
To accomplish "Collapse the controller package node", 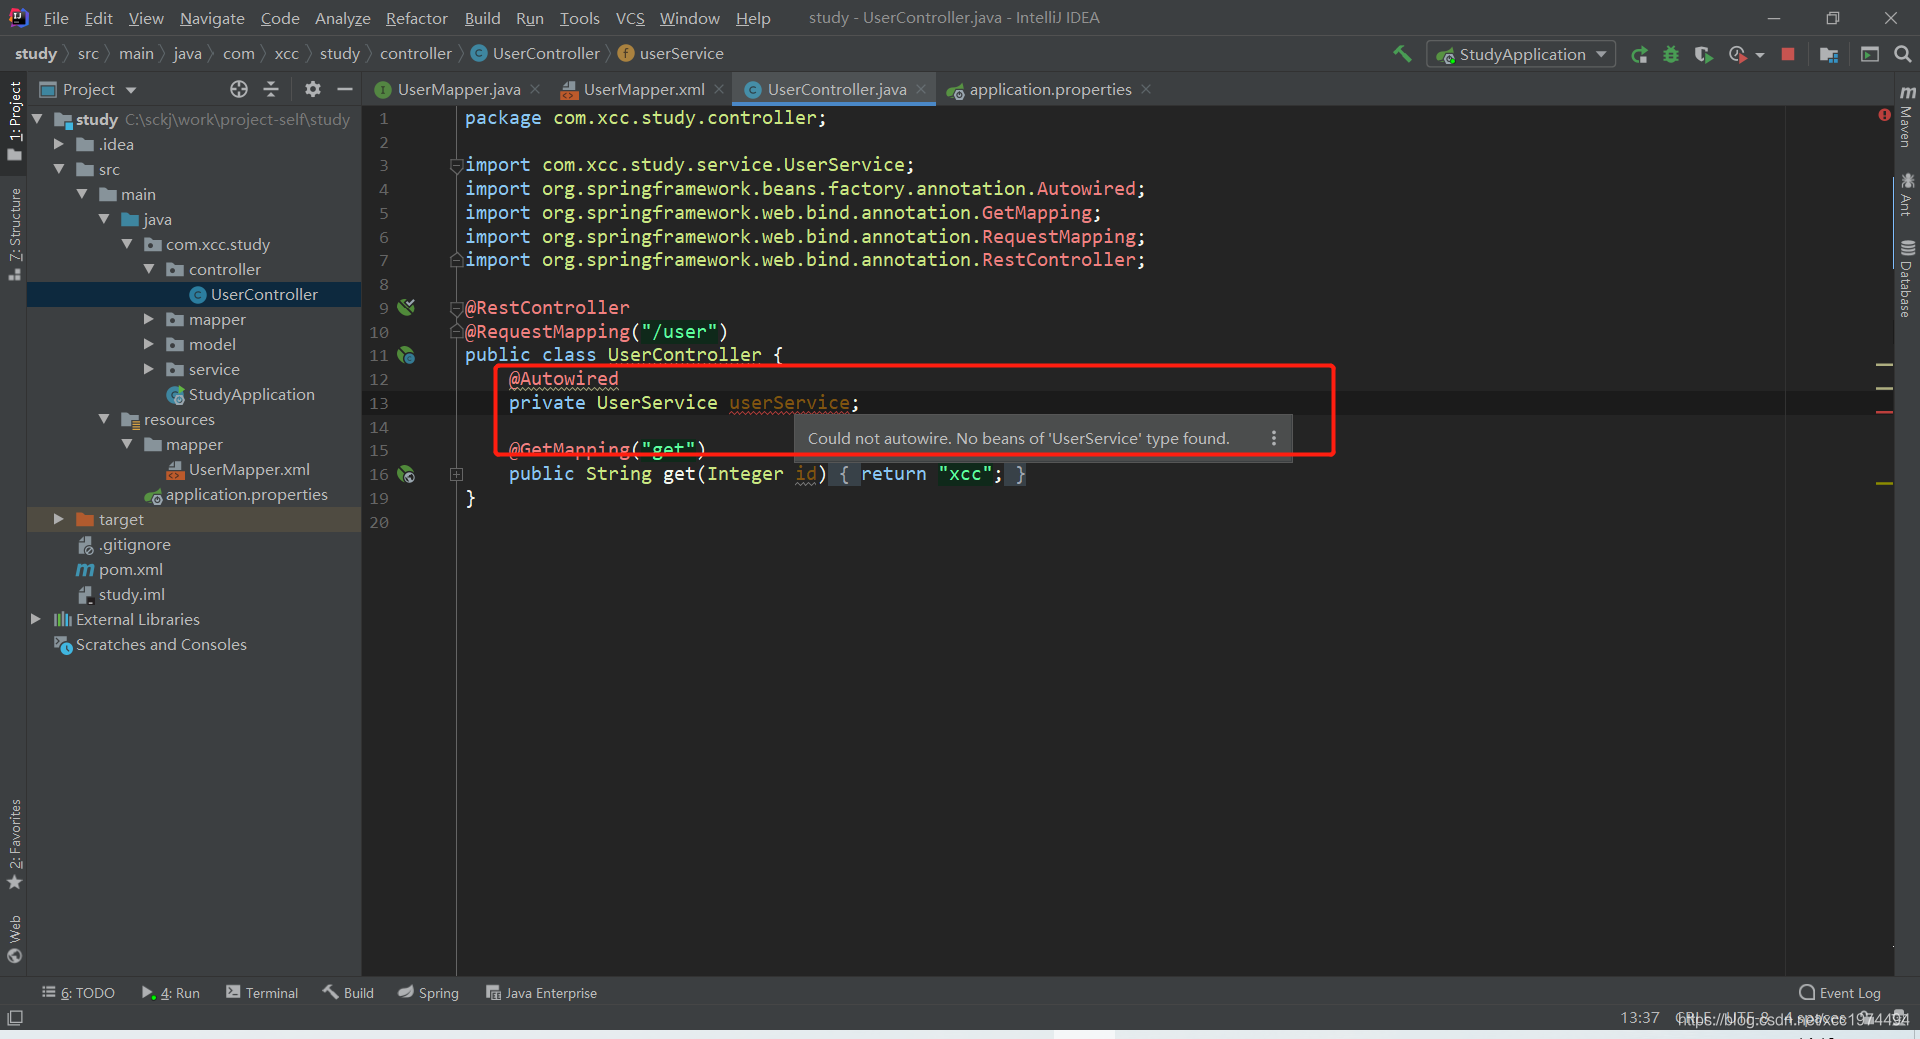I will tap(148, 269).
